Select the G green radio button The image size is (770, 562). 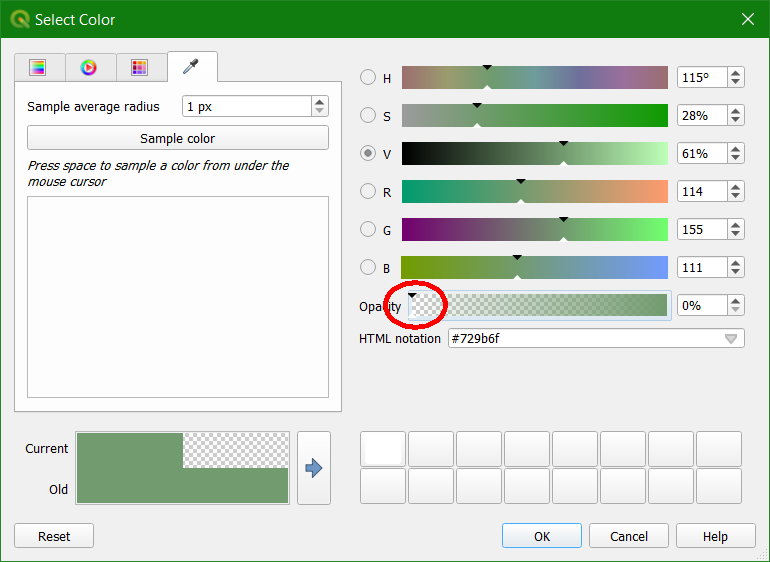368,229
